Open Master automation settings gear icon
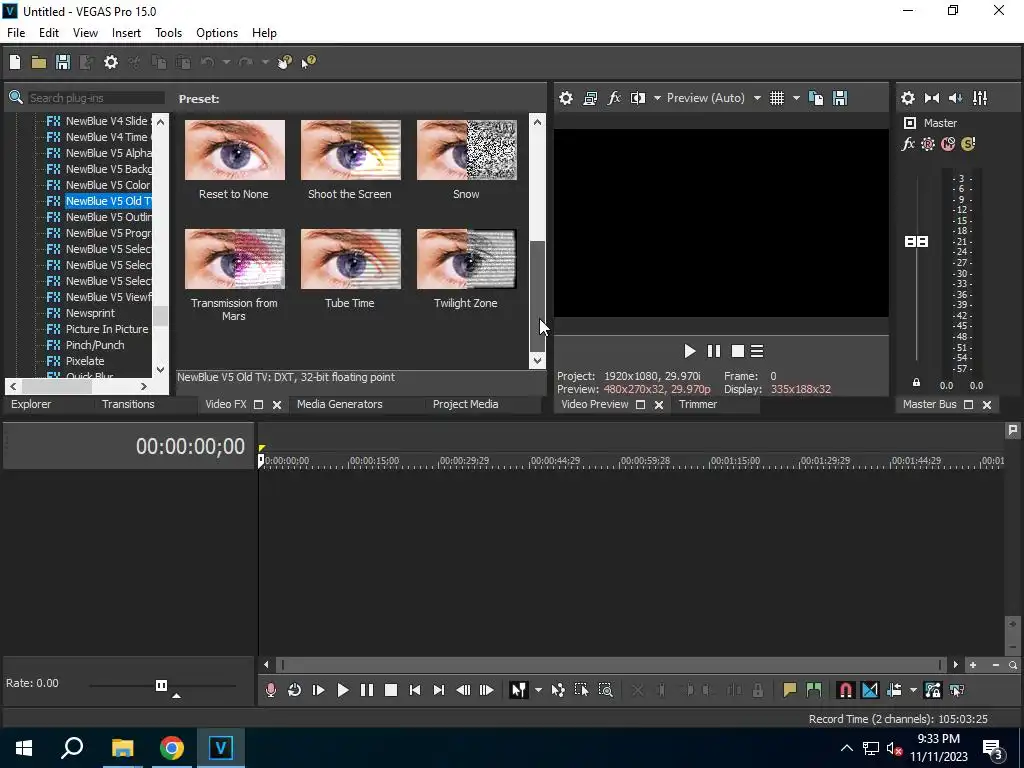Viewport: 1024px width, 768px height. point(928,144)
